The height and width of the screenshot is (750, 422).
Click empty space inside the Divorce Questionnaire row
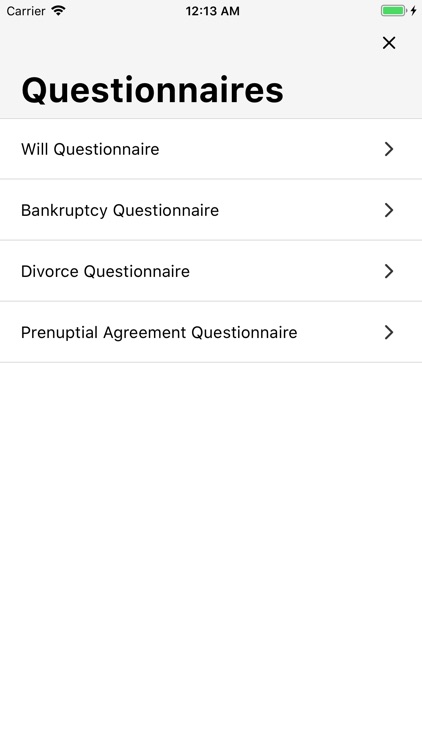point(287,271)
